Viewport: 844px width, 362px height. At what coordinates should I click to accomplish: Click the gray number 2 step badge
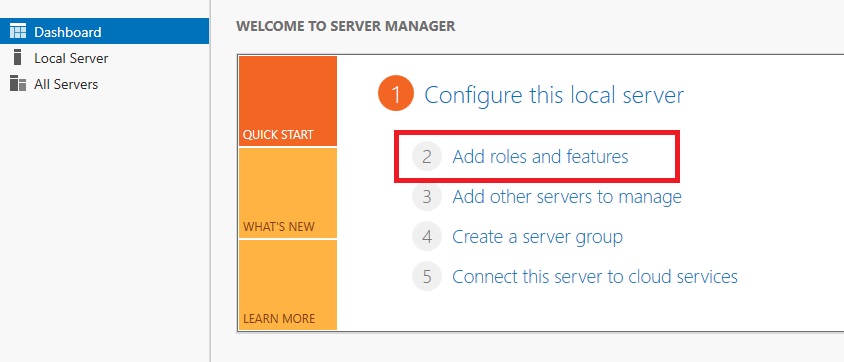(x=427, y=157)
